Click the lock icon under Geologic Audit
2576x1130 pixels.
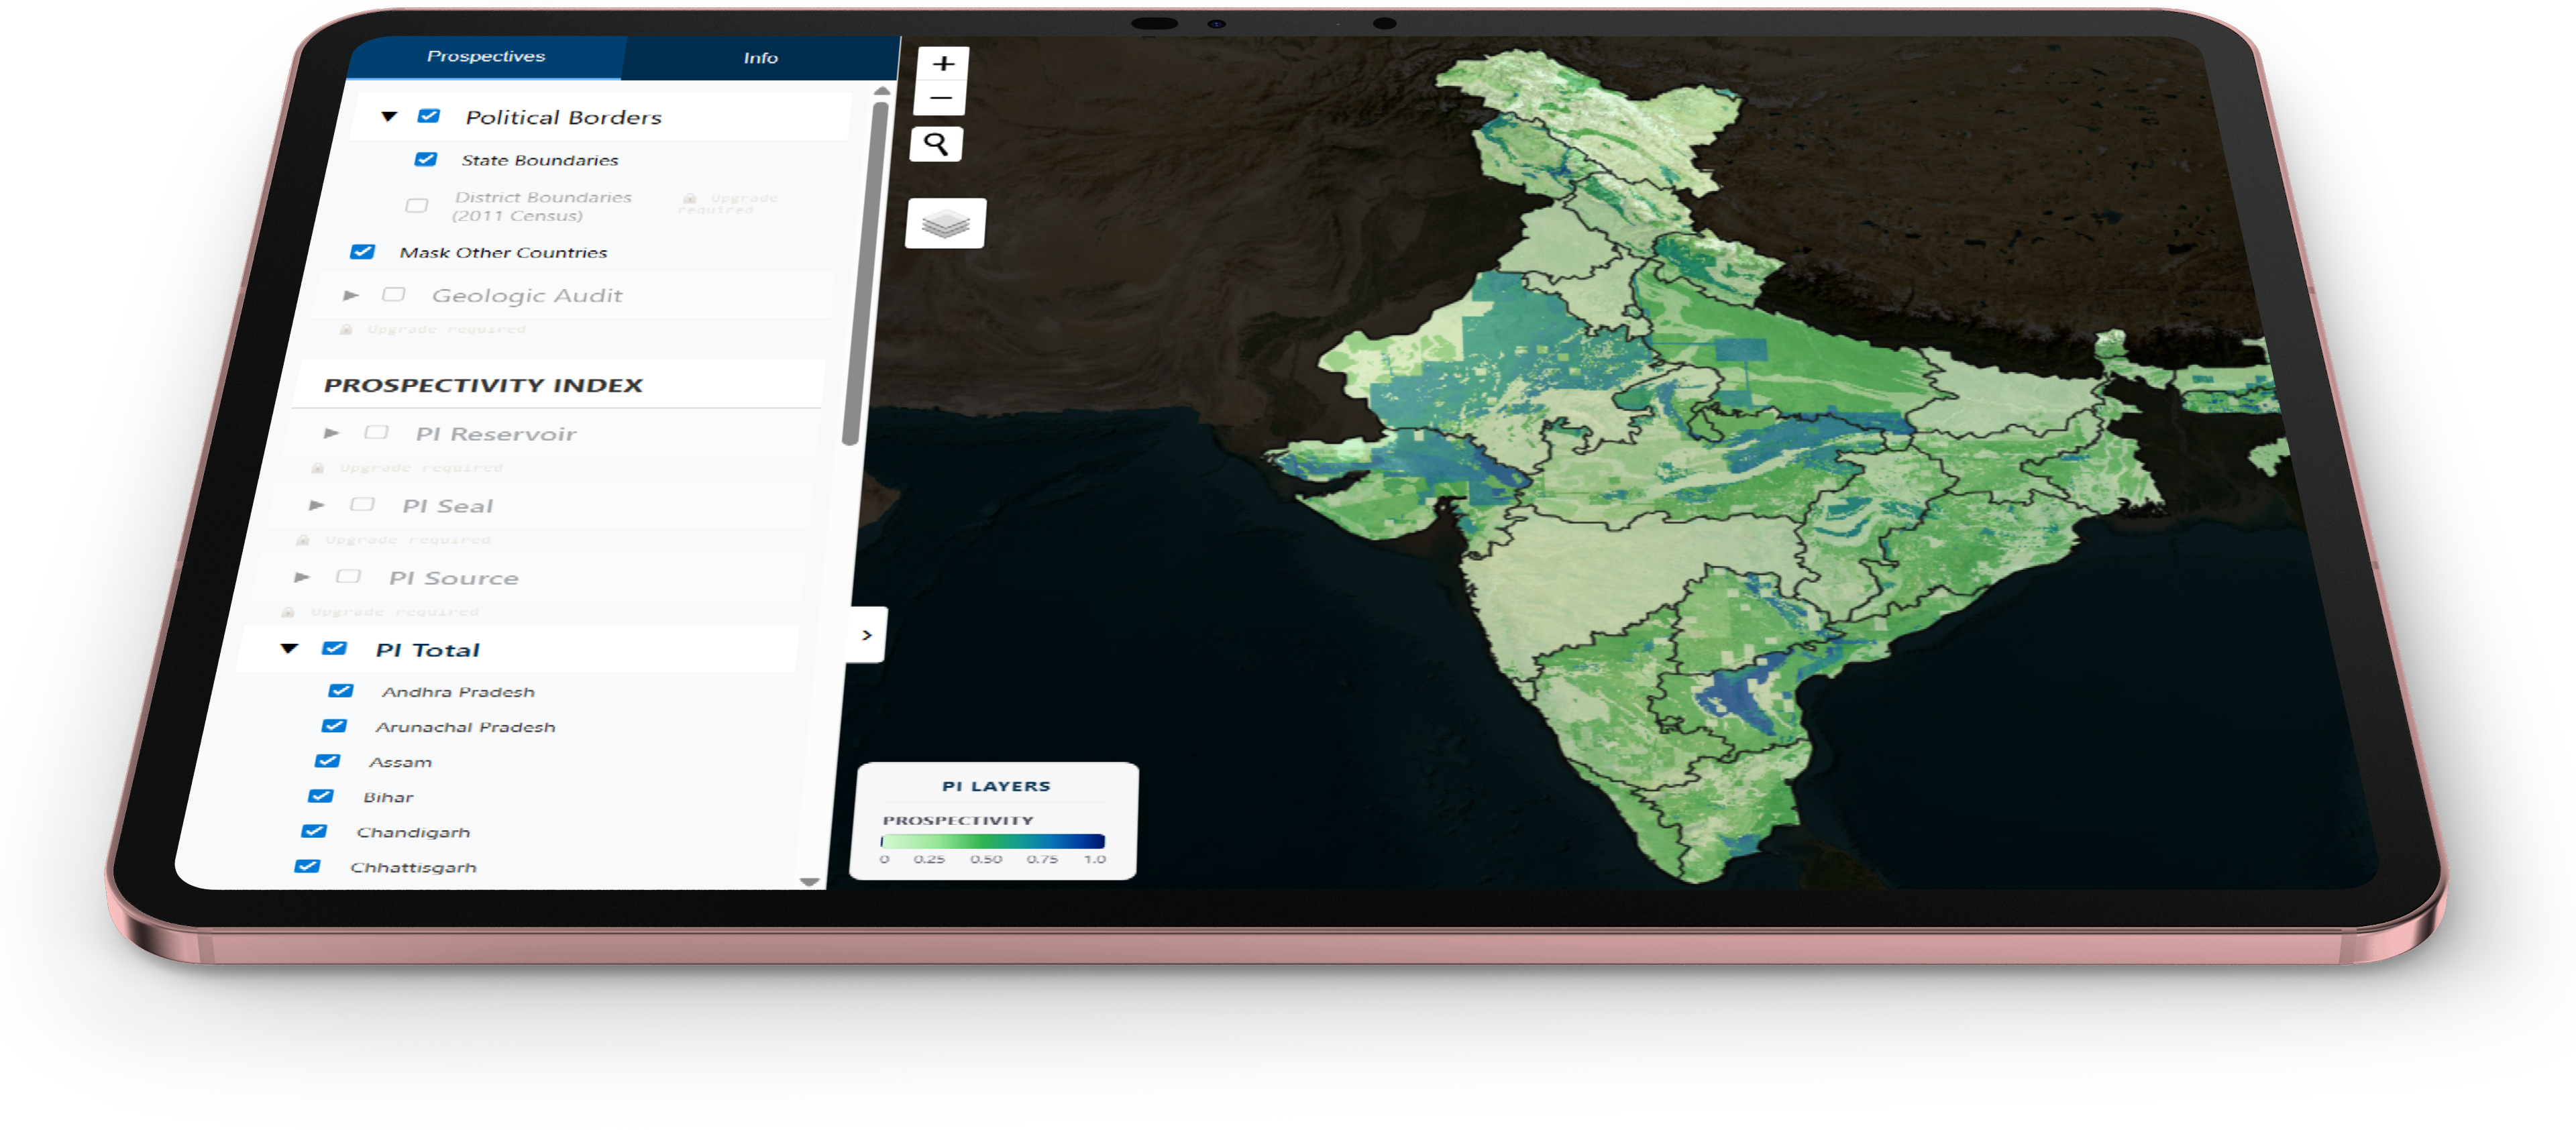pyautogui.click(x=346, y=329)
